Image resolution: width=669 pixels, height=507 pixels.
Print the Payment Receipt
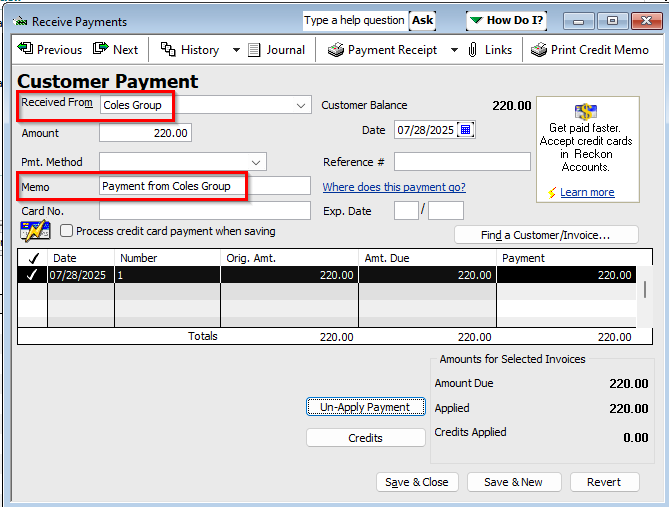click(x=382, y=50)
